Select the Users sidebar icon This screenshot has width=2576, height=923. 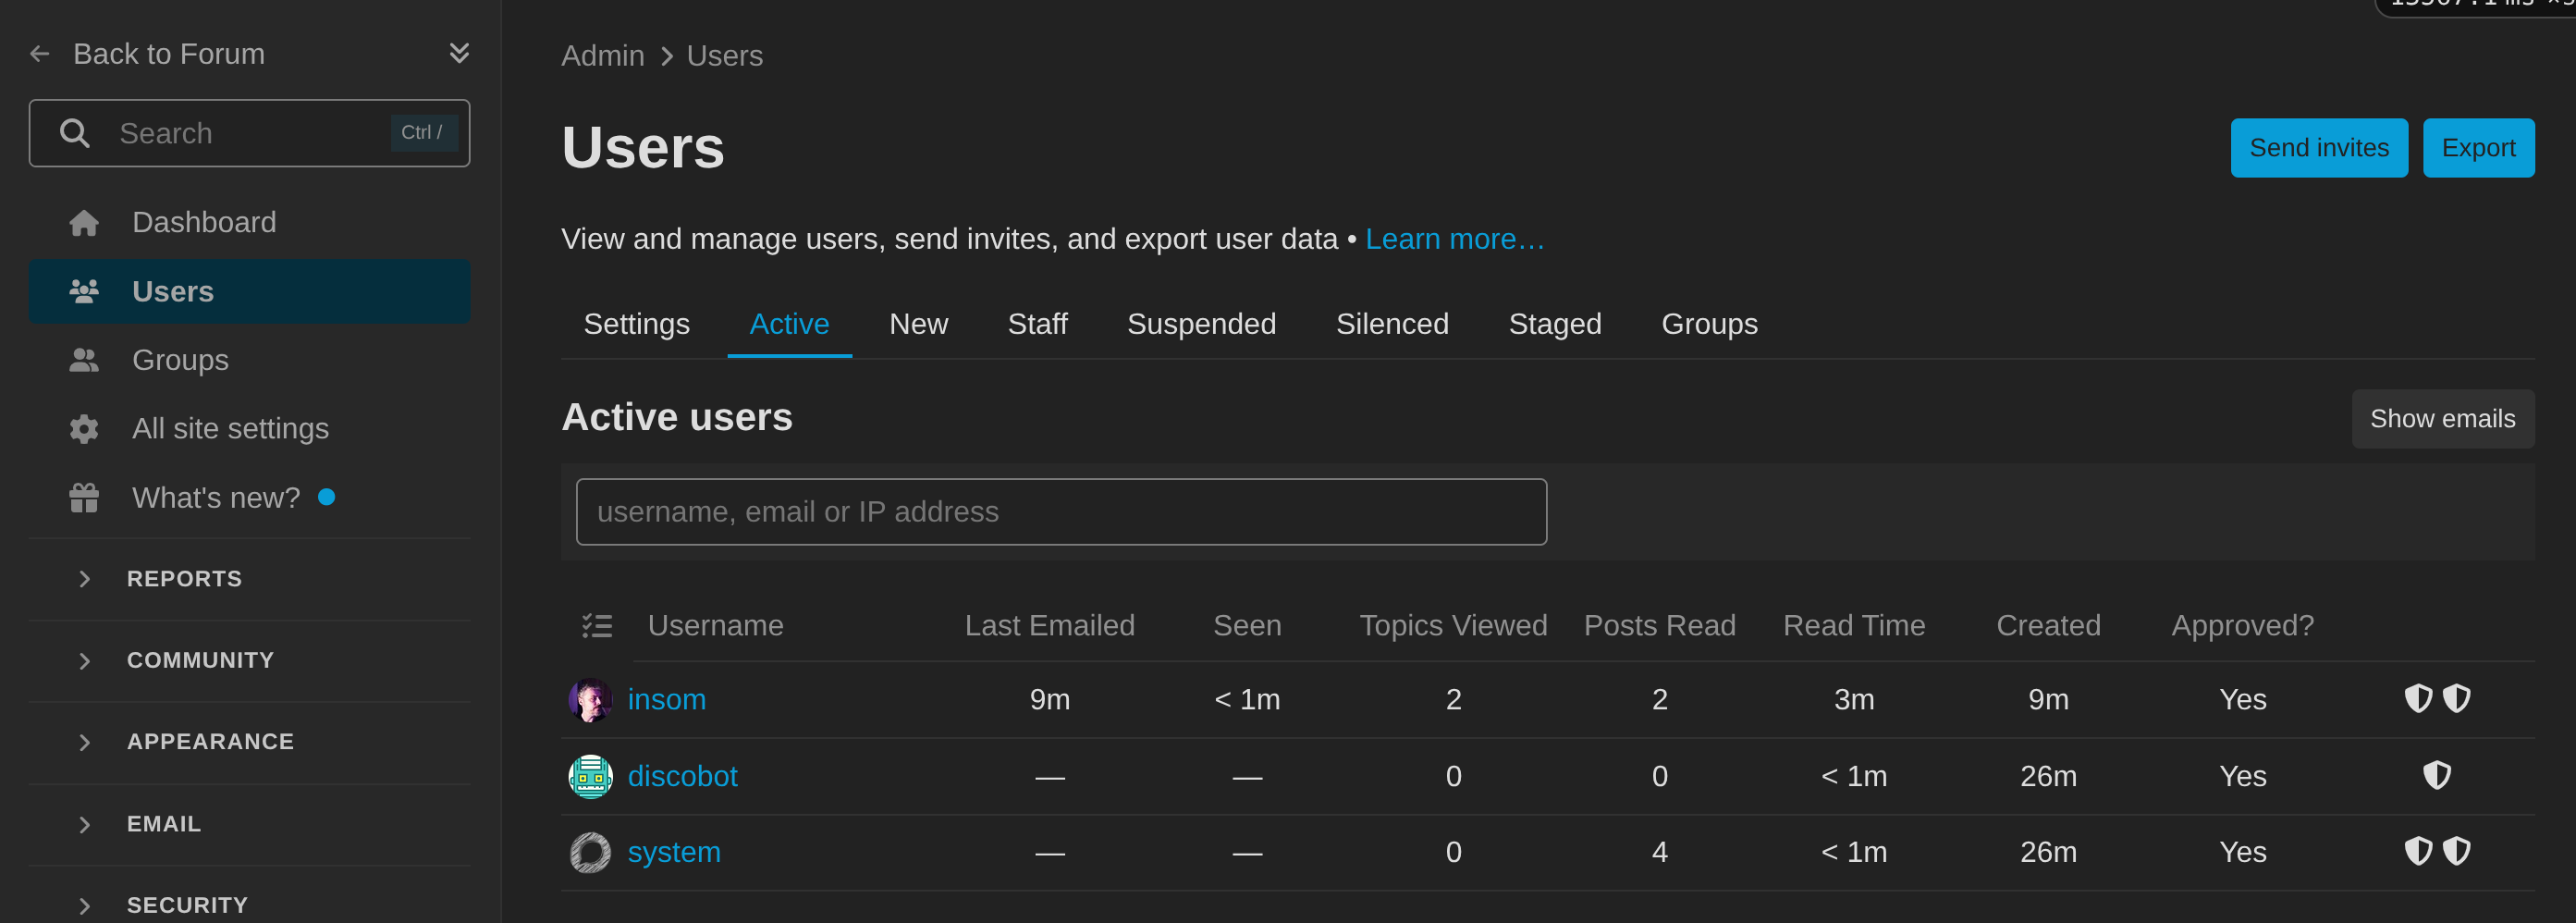tap(83, 290)
